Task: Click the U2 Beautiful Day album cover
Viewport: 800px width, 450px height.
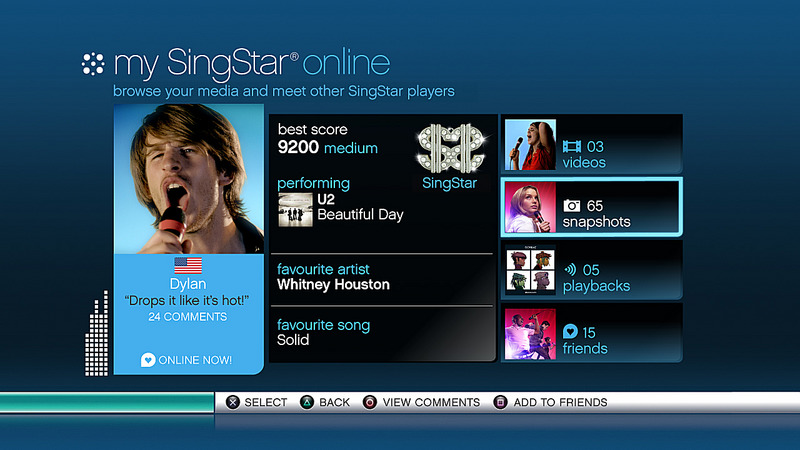Action: tap(295, 210)
